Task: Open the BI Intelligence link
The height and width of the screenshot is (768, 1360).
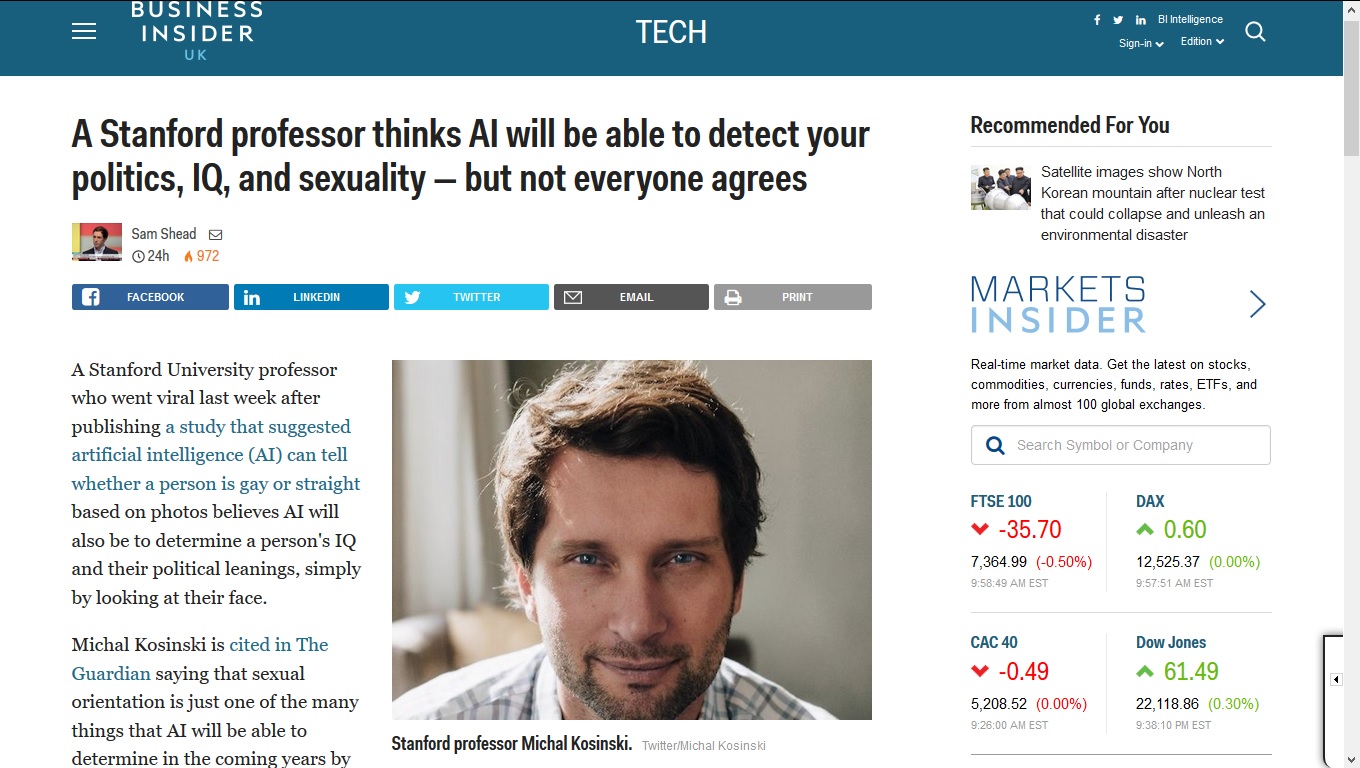Action: click(x=1190, y=19)
